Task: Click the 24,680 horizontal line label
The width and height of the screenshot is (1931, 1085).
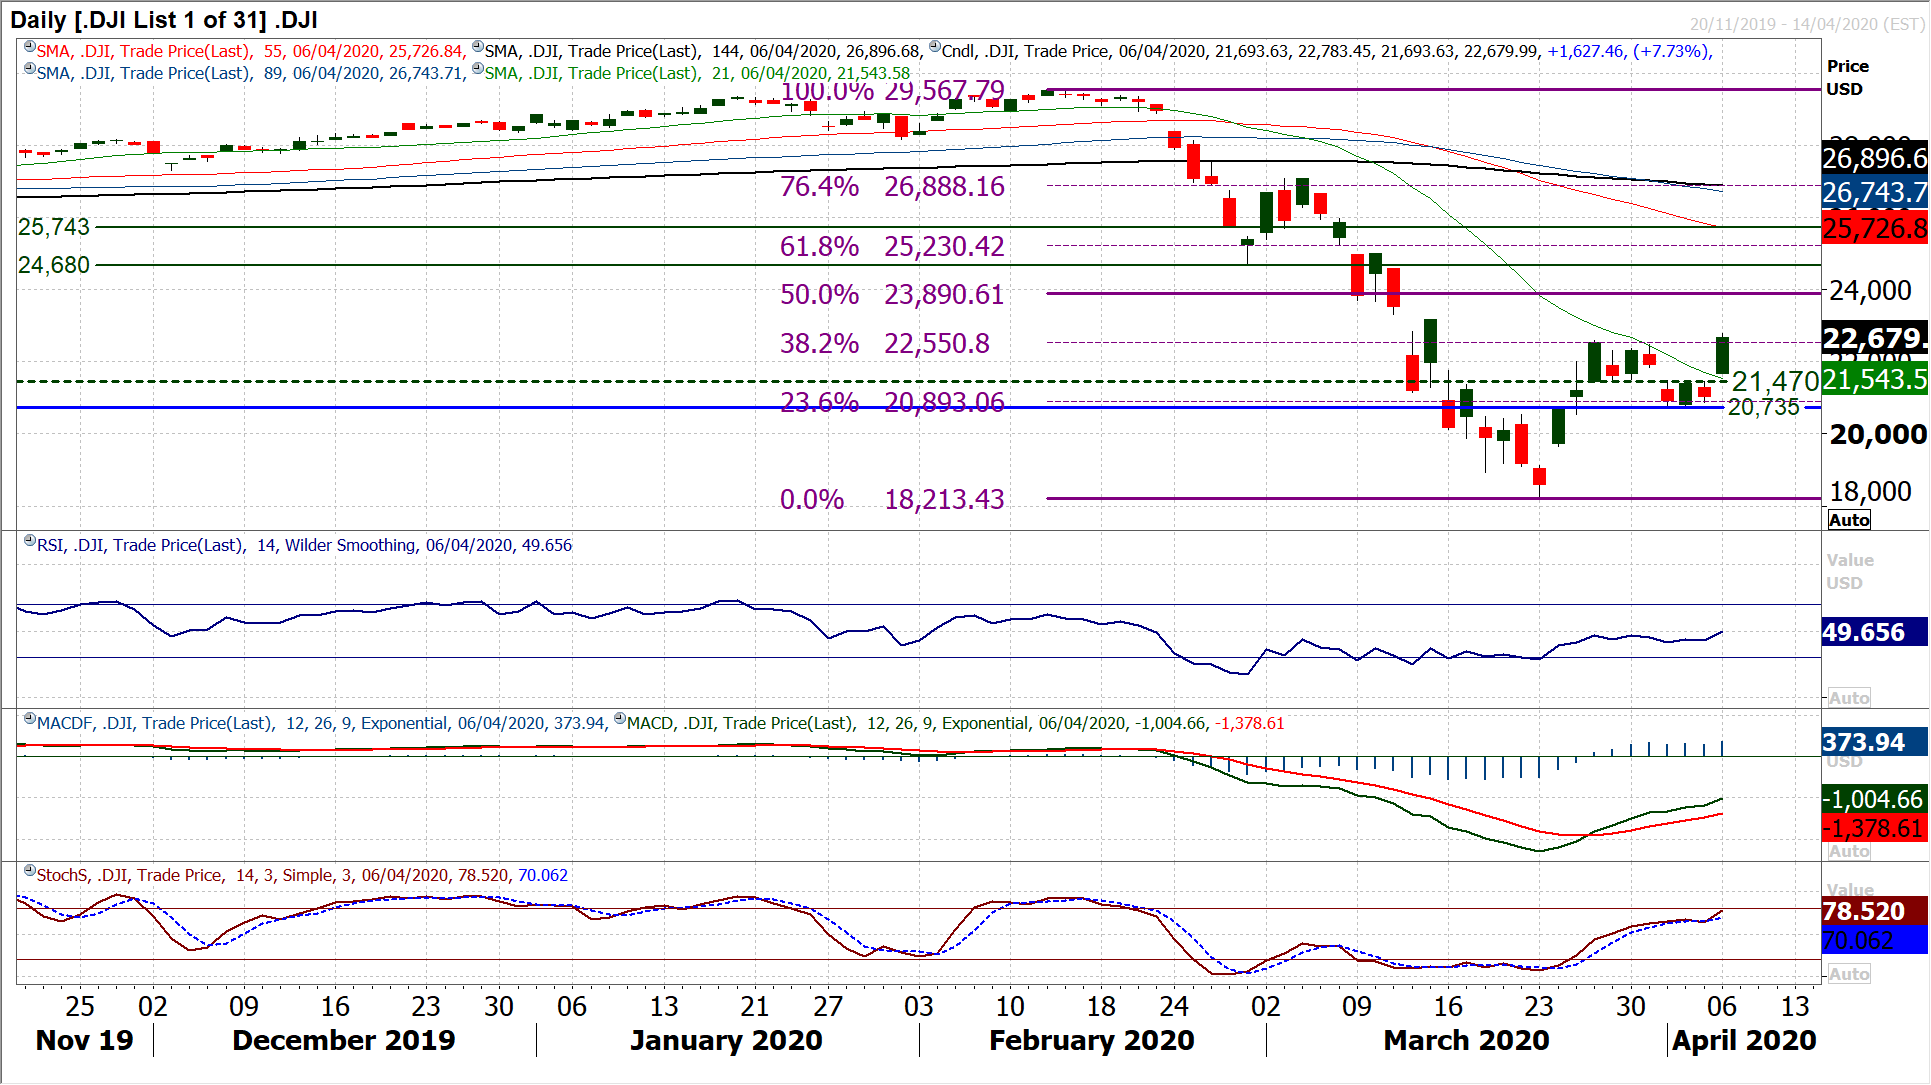Action: point(54,265)
